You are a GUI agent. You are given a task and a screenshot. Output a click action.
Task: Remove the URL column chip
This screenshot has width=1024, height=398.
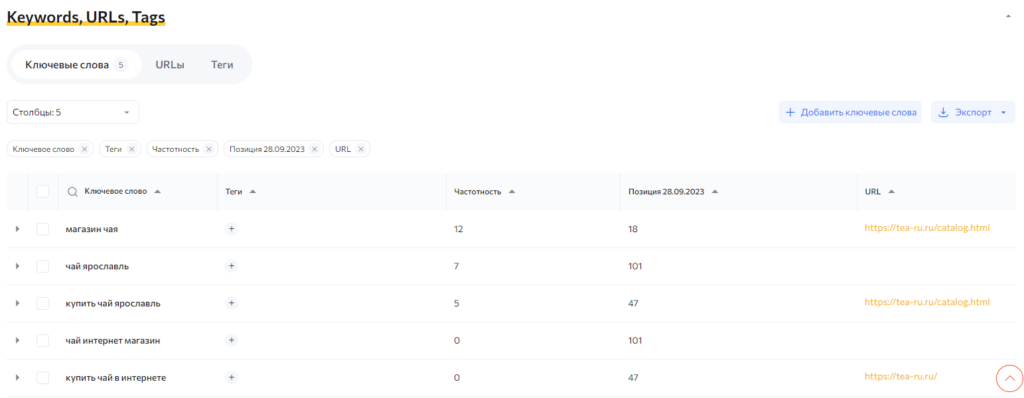pyautogui.click(x=360, y=149)
